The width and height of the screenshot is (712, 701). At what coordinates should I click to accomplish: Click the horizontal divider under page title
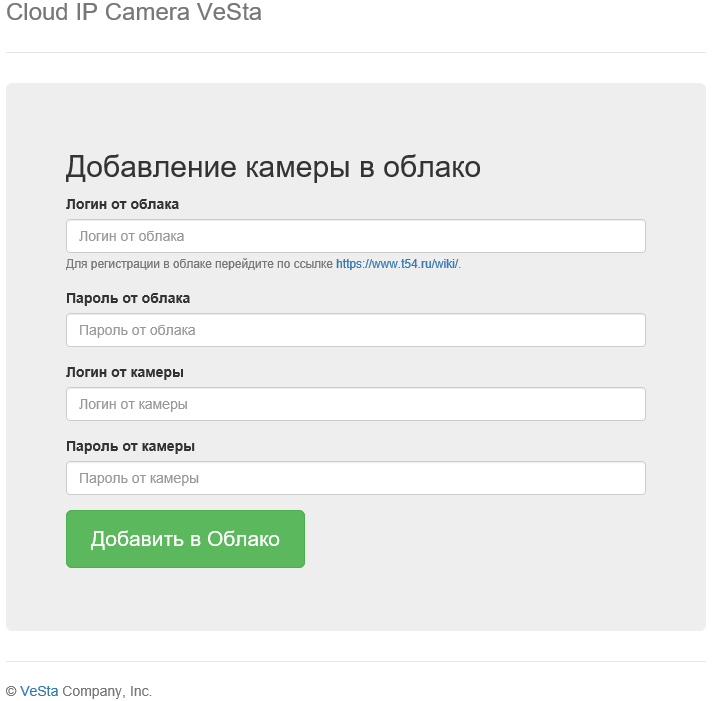click(356, 52)
